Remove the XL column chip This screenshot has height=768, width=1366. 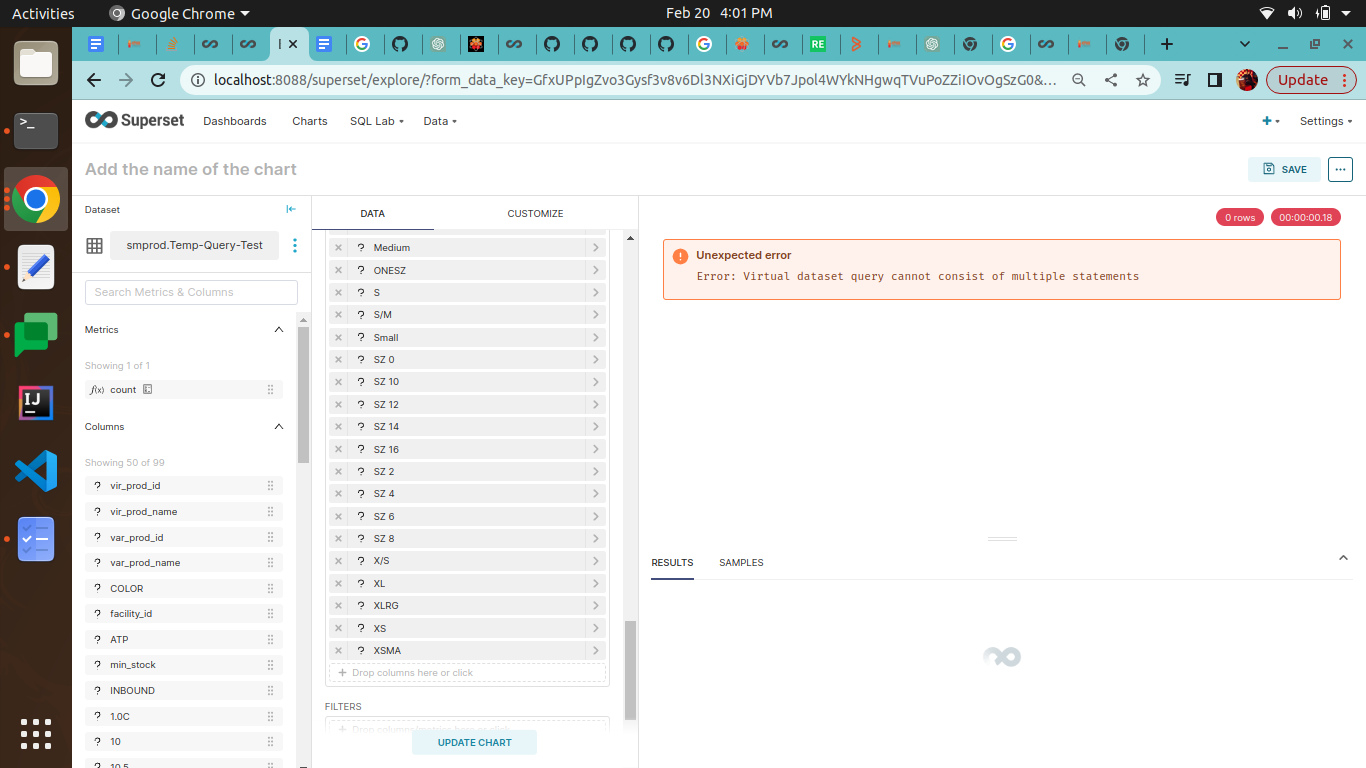click(338, 583)
